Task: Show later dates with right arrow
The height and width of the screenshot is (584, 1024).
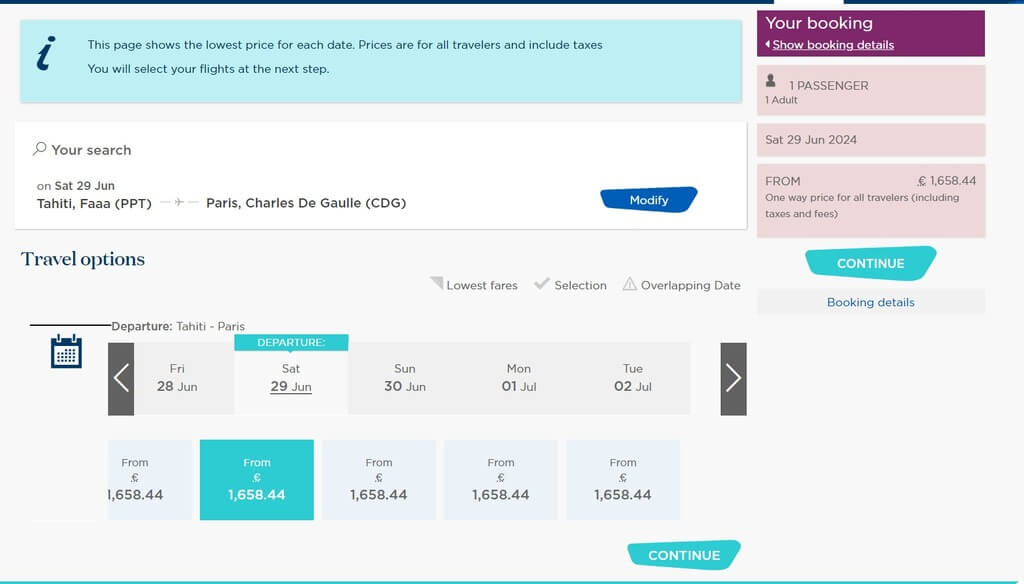Action: coord(733,379)
